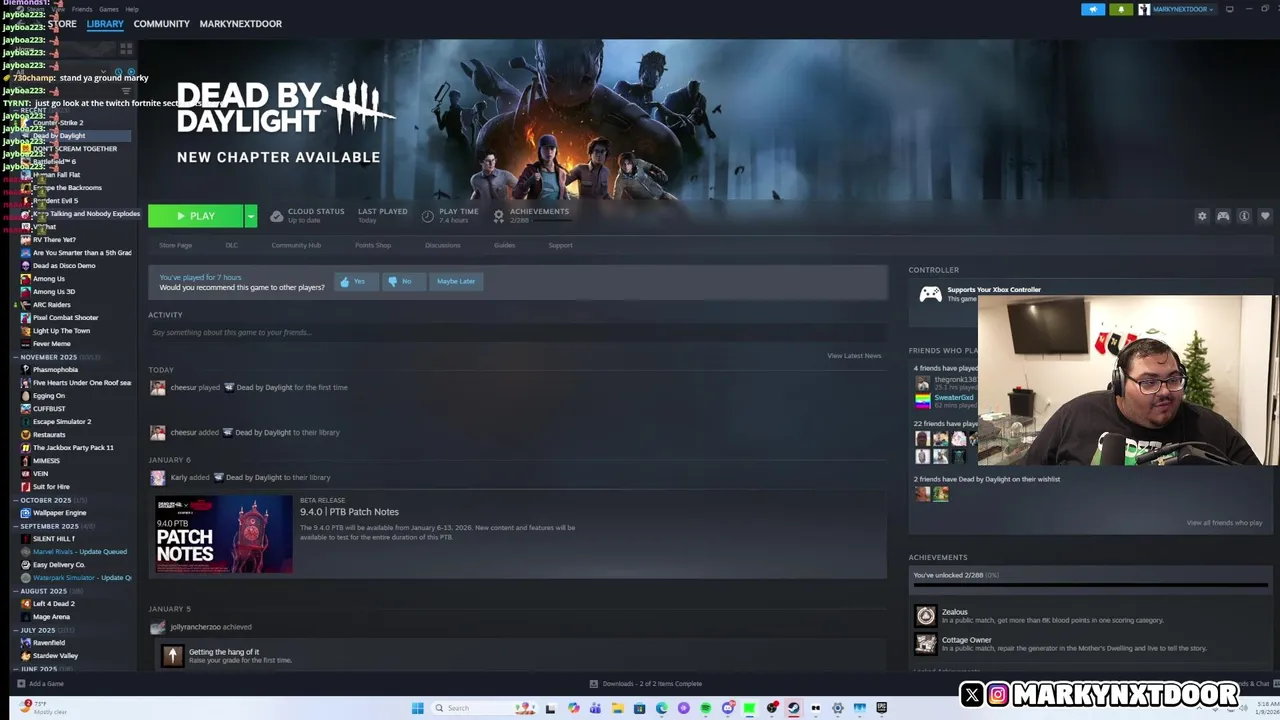This screenshot has width=1280, height=720.
Task: Click the achievements progress bar
Action: coord(1090,586)
